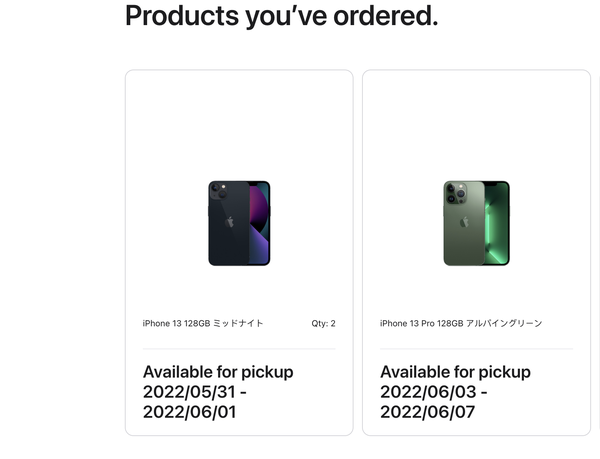Screen dimensions: 600x459
Task: Select the iPhone 13 128GB ミッドナイト label
Action: [x=203, y=323]
